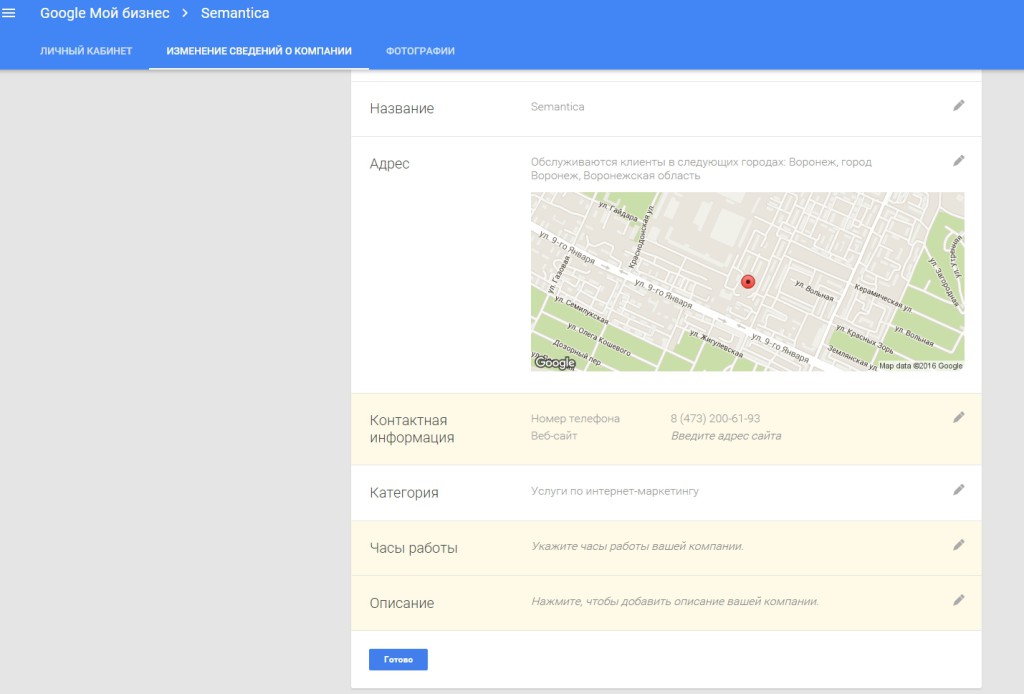Click pencil icon to edit Категория
The width and height of the screenshot is (1024, 694).
point(958,490)
